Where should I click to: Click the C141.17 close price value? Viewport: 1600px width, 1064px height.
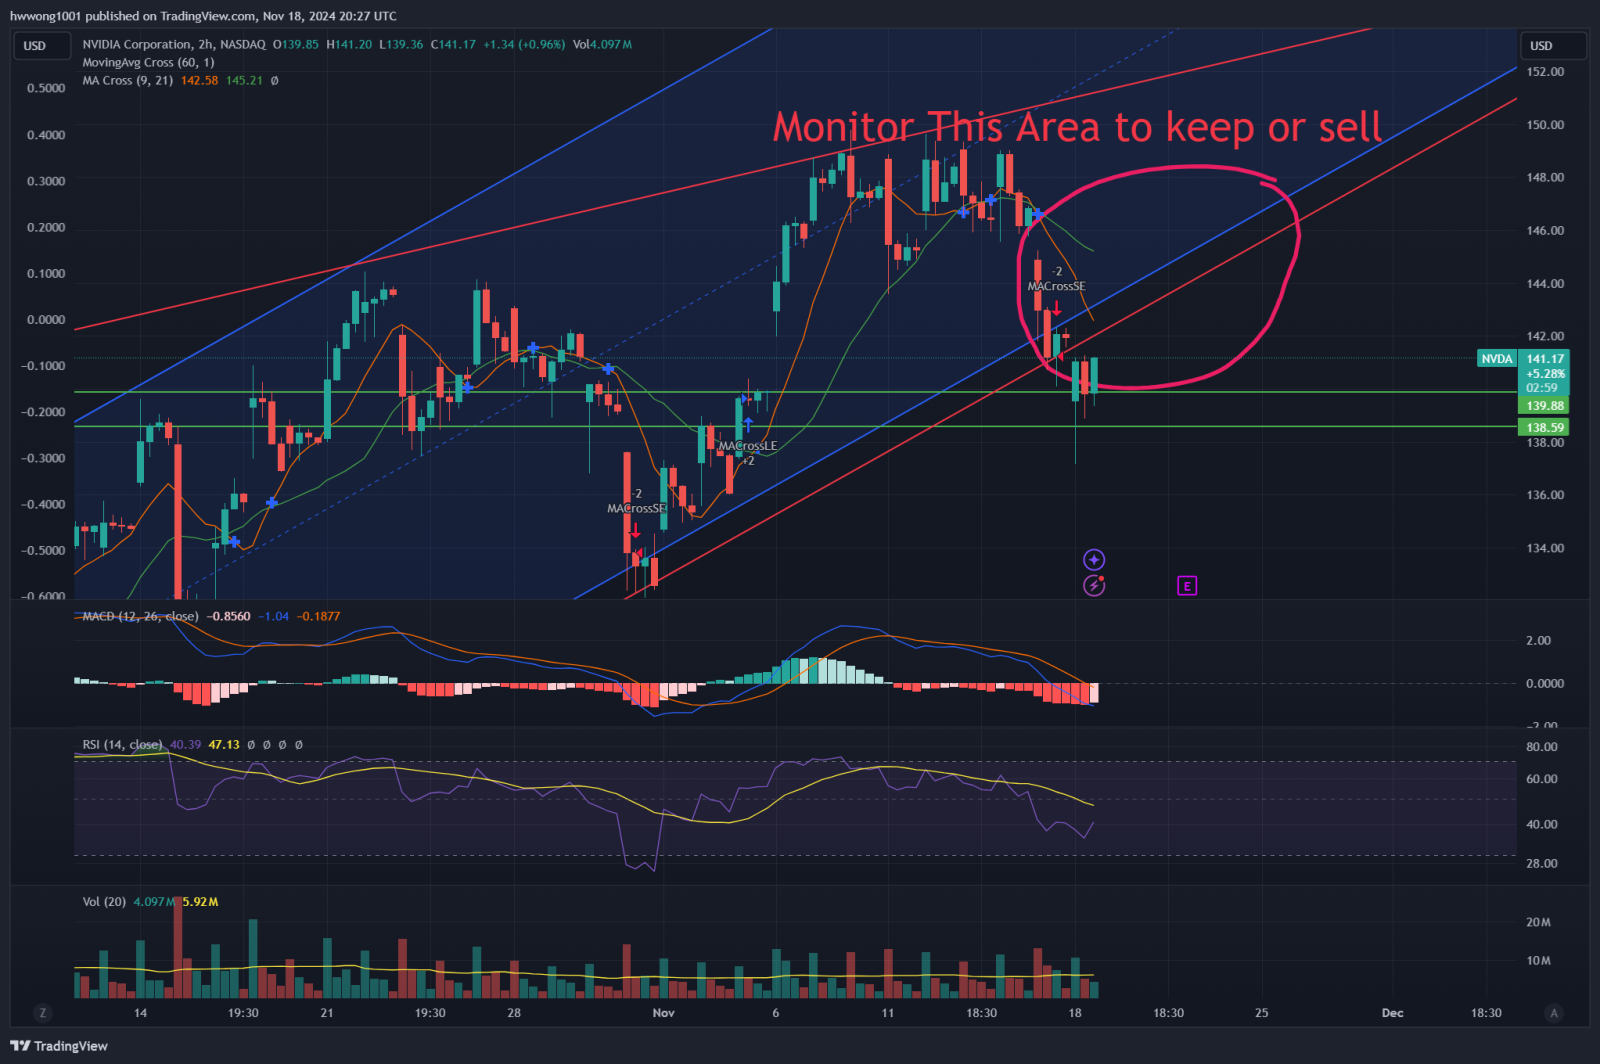[x=453, y=44]
